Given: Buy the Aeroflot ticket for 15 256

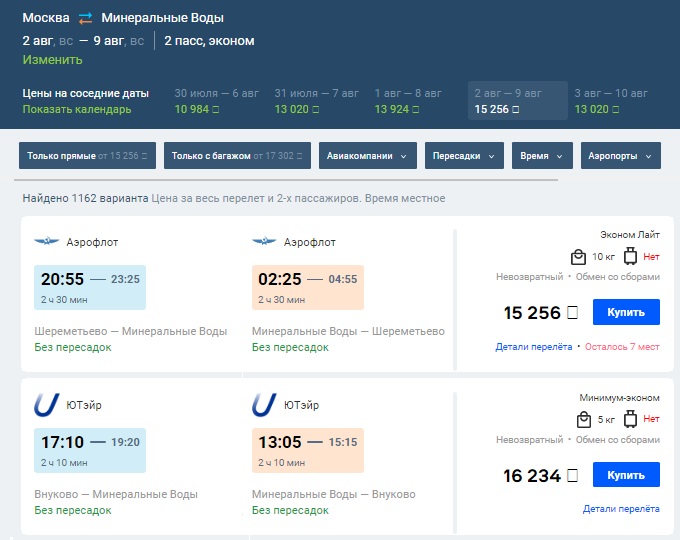Looking at the screenshot, I should (626, 312).
